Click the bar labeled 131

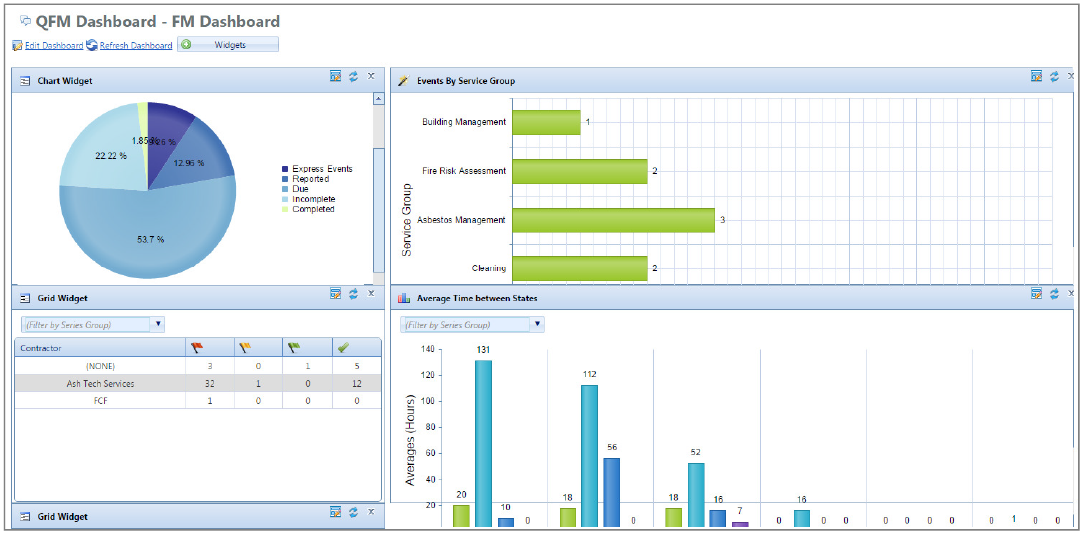[x=483, y=443]
